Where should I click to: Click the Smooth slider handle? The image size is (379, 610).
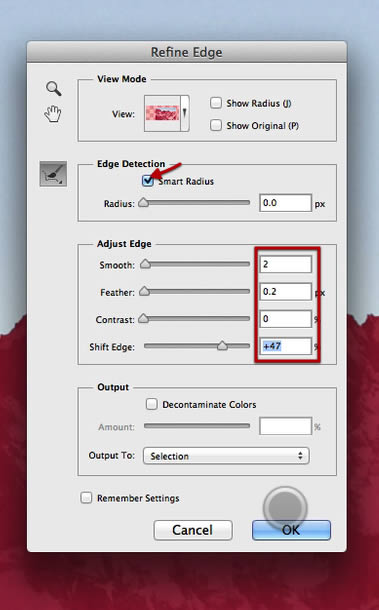tap(145, 264)
